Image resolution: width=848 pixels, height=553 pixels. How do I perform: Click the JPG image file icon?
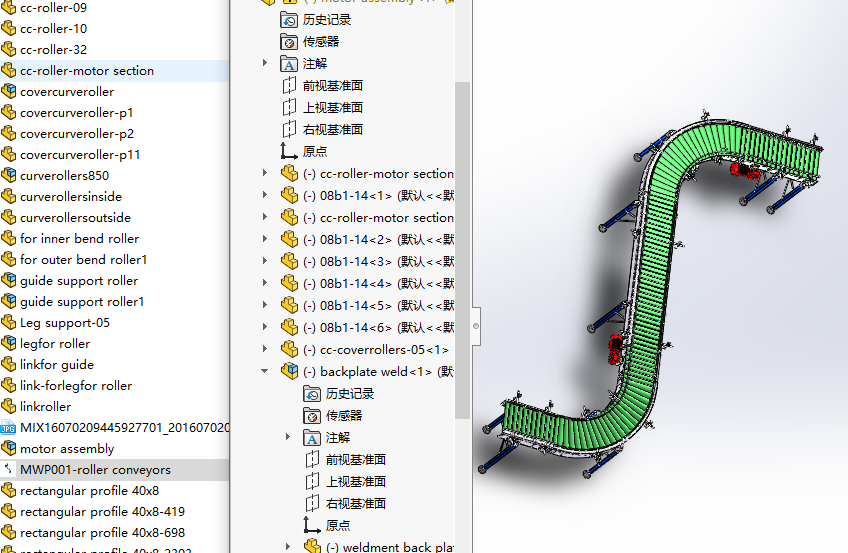(8, 428)
